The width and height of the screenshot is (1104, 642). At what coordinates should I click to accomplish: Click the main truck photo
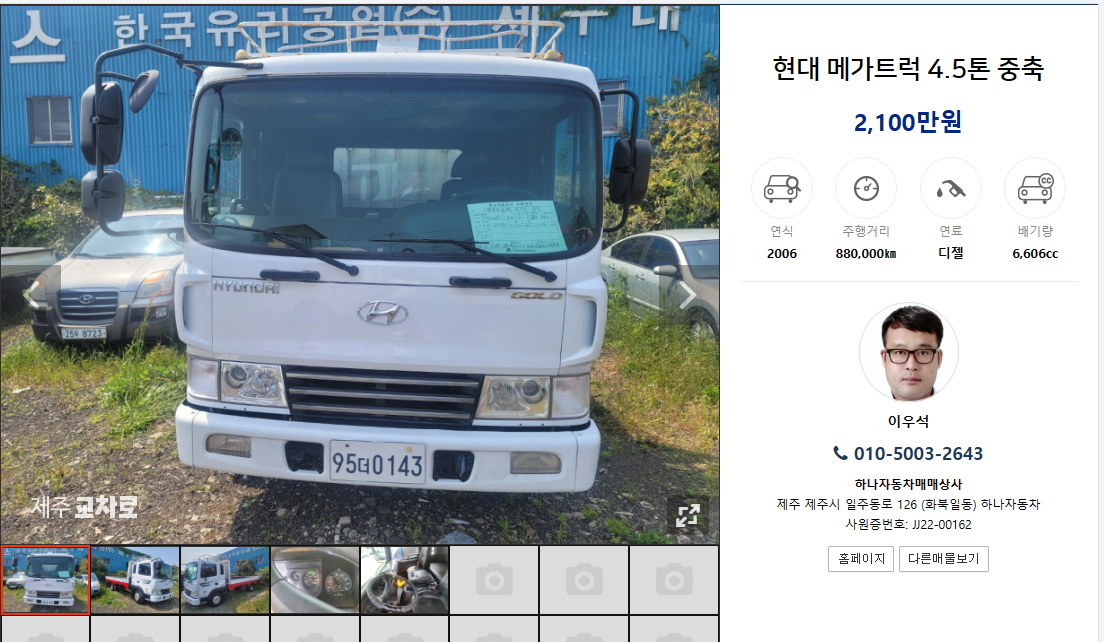pos(360,275)
